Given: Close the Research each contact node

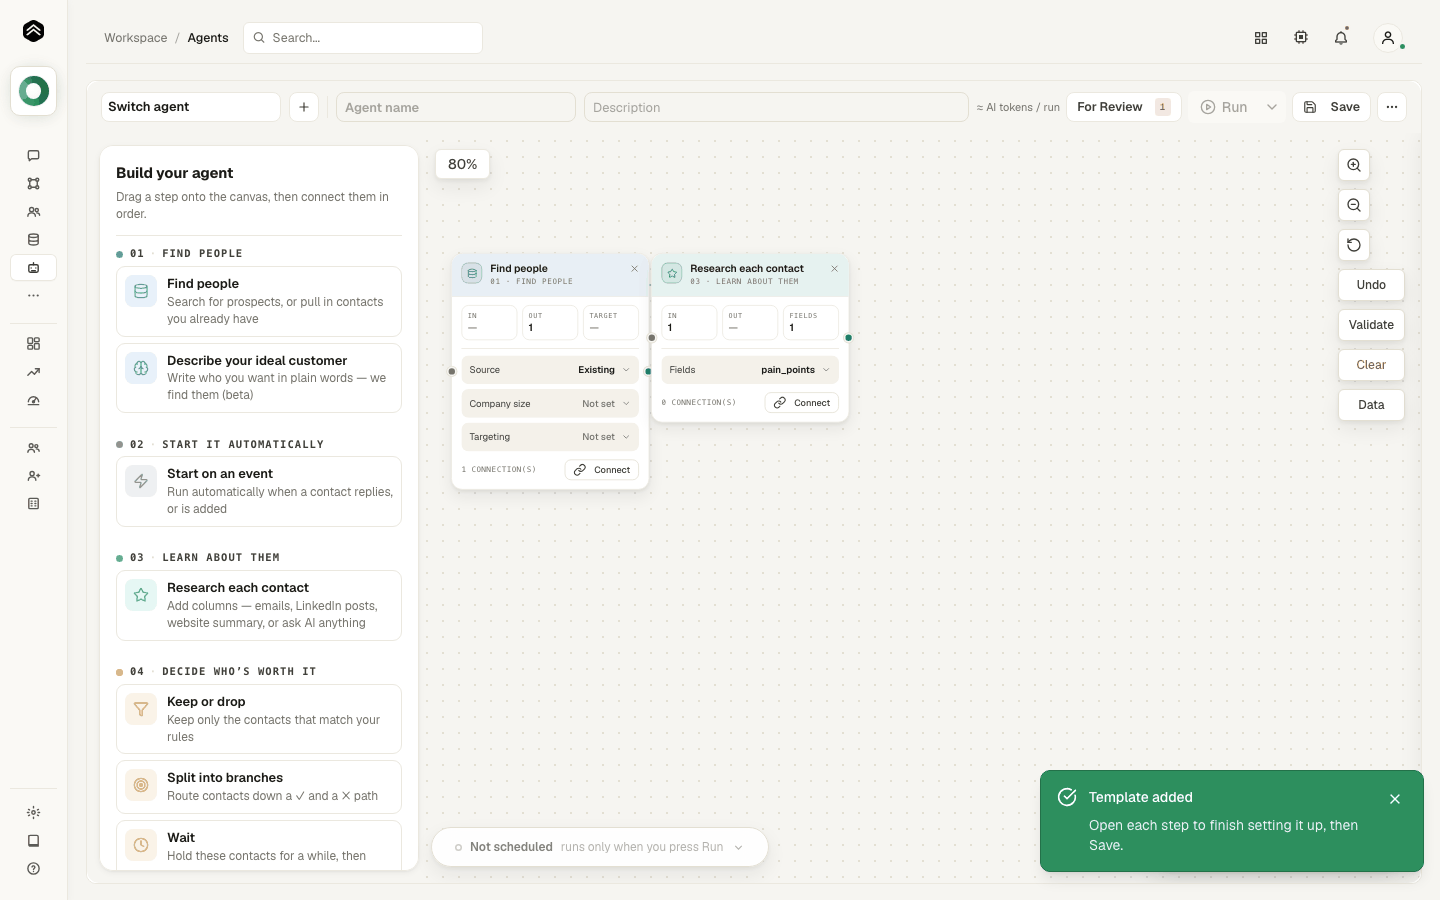Looking at the screenshot, I should (x=834, y=269).
